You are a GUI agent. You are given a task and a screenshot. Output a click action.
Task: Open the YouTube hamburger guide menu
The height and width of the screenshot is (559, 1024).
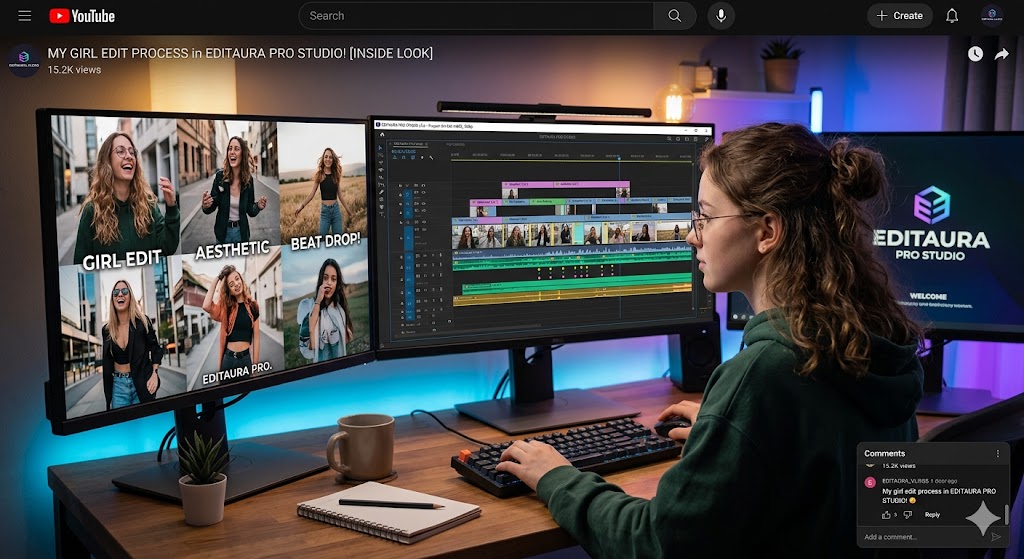[25, 16]
